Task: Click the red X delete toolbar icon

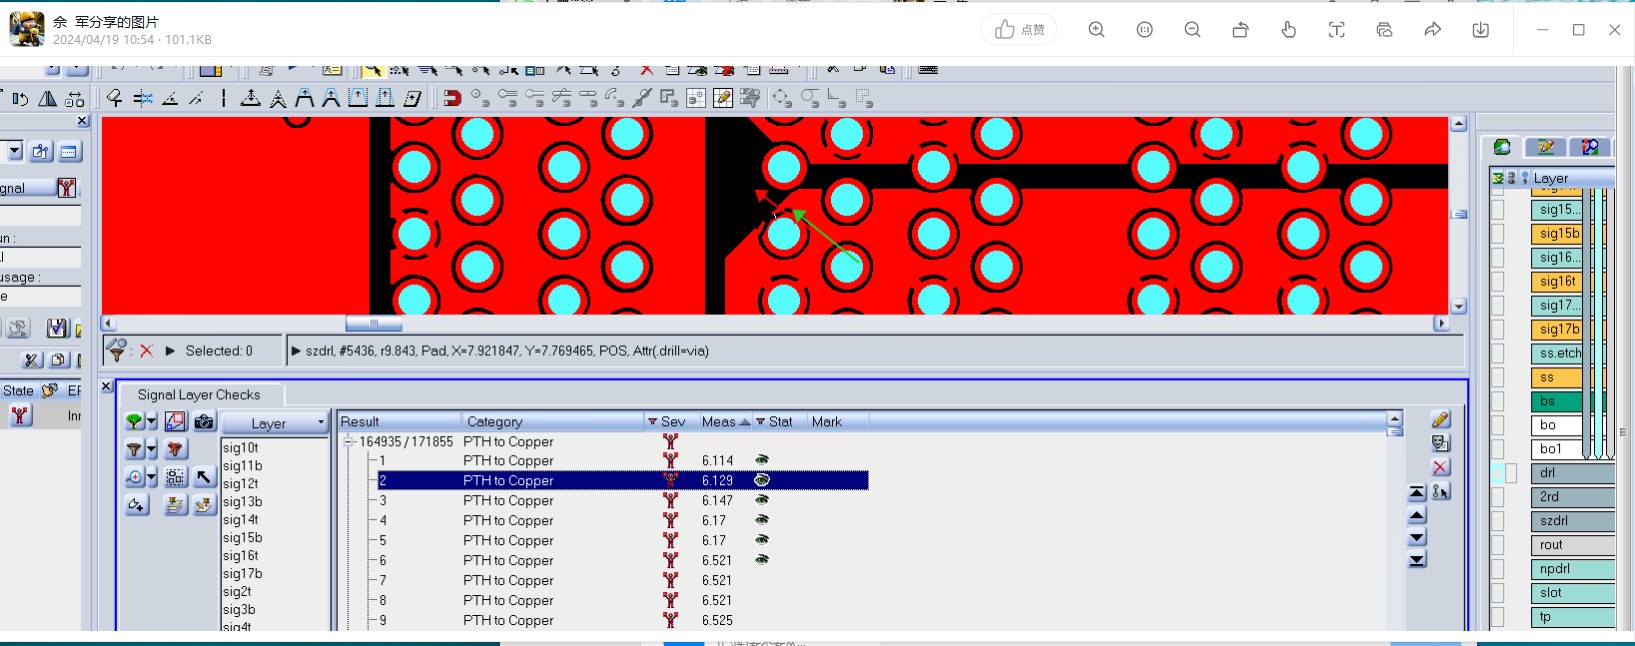Action: 646,70
